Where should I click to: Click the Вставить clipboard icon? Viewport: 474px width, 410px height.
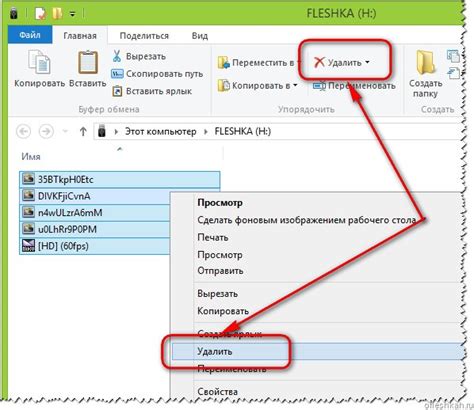88,62
